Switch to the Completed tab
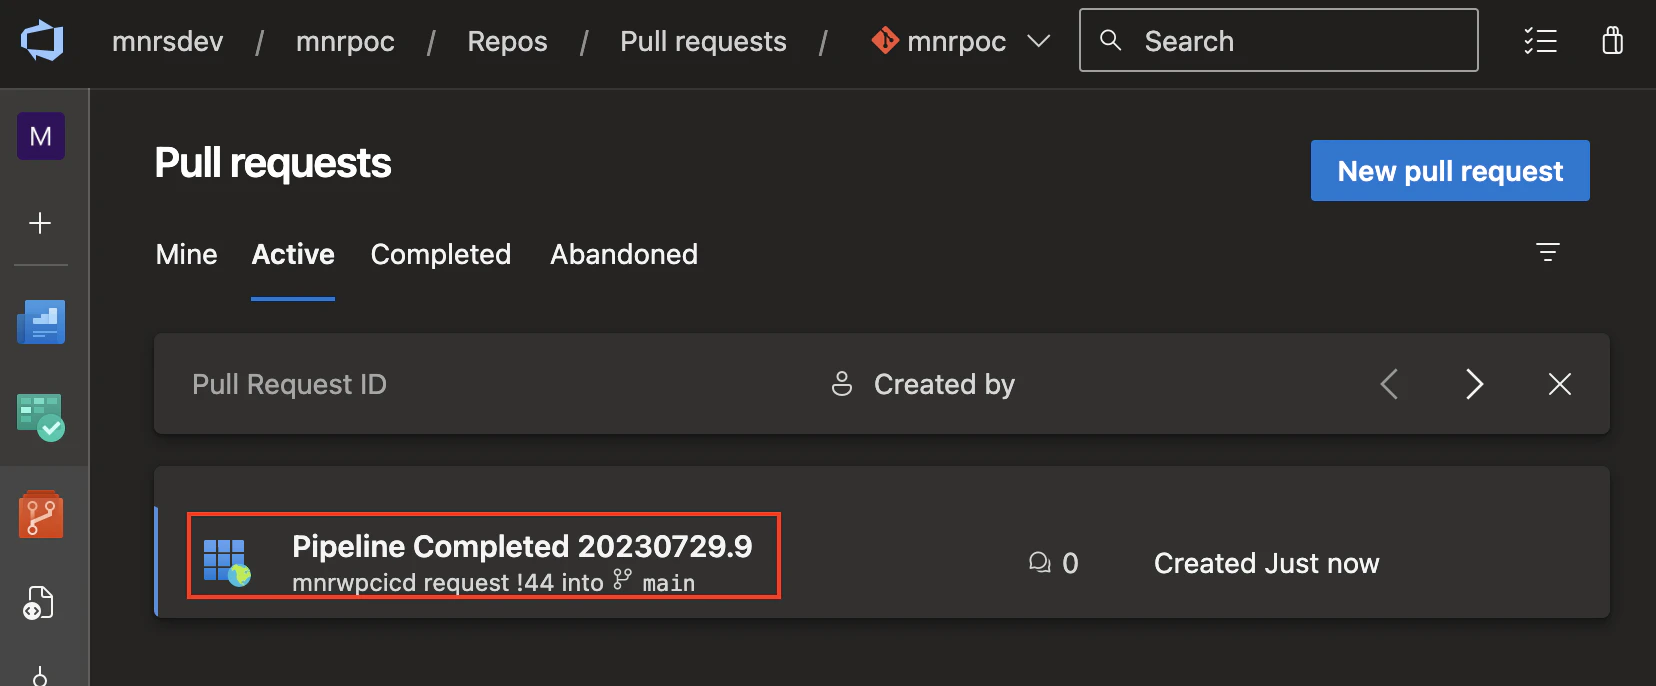Viewport: 1656px width, 686px height. pos(441,255)
